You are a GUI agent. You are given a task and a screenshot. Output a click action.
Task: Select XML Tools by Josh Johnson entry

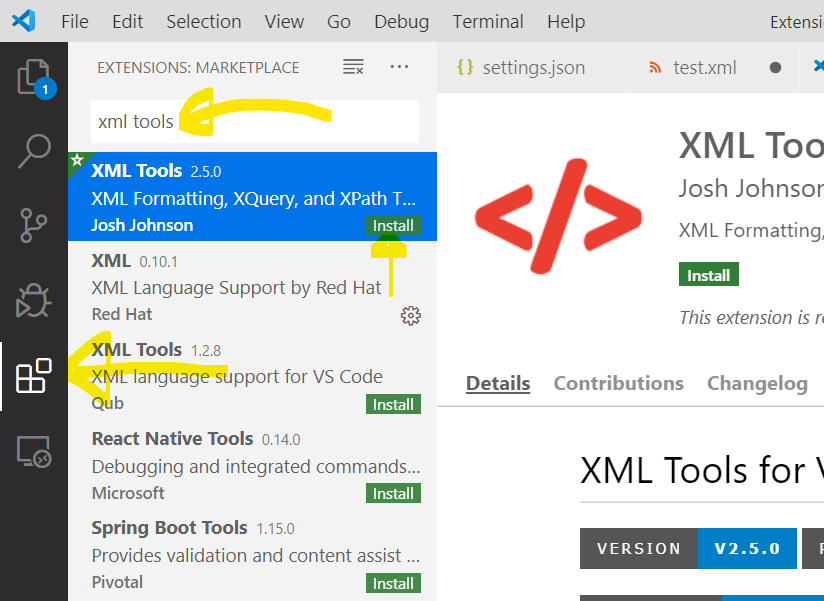252,196
